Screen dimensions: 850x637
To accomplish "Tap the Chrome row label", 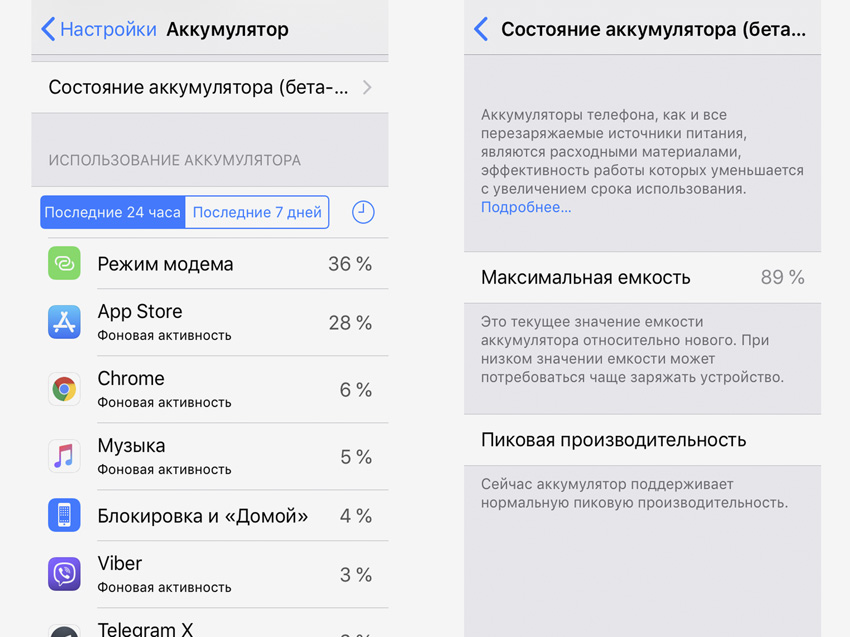I will (131, 379).
